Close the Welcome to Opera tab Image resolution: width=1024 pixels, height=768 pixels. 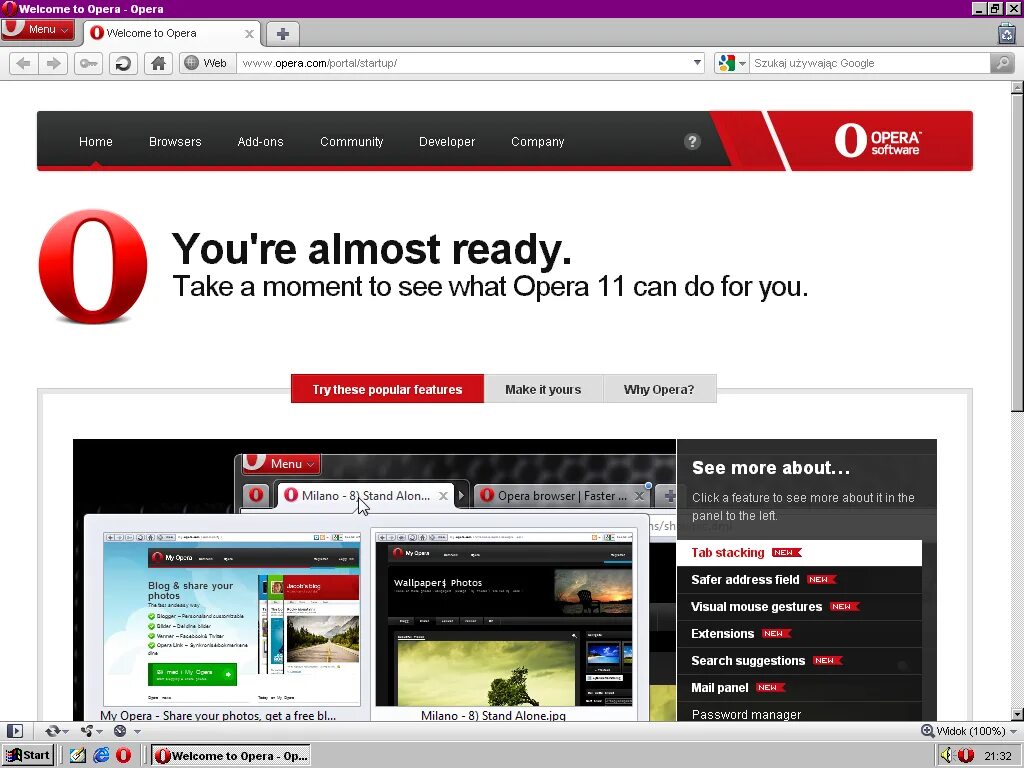point(249,34)
